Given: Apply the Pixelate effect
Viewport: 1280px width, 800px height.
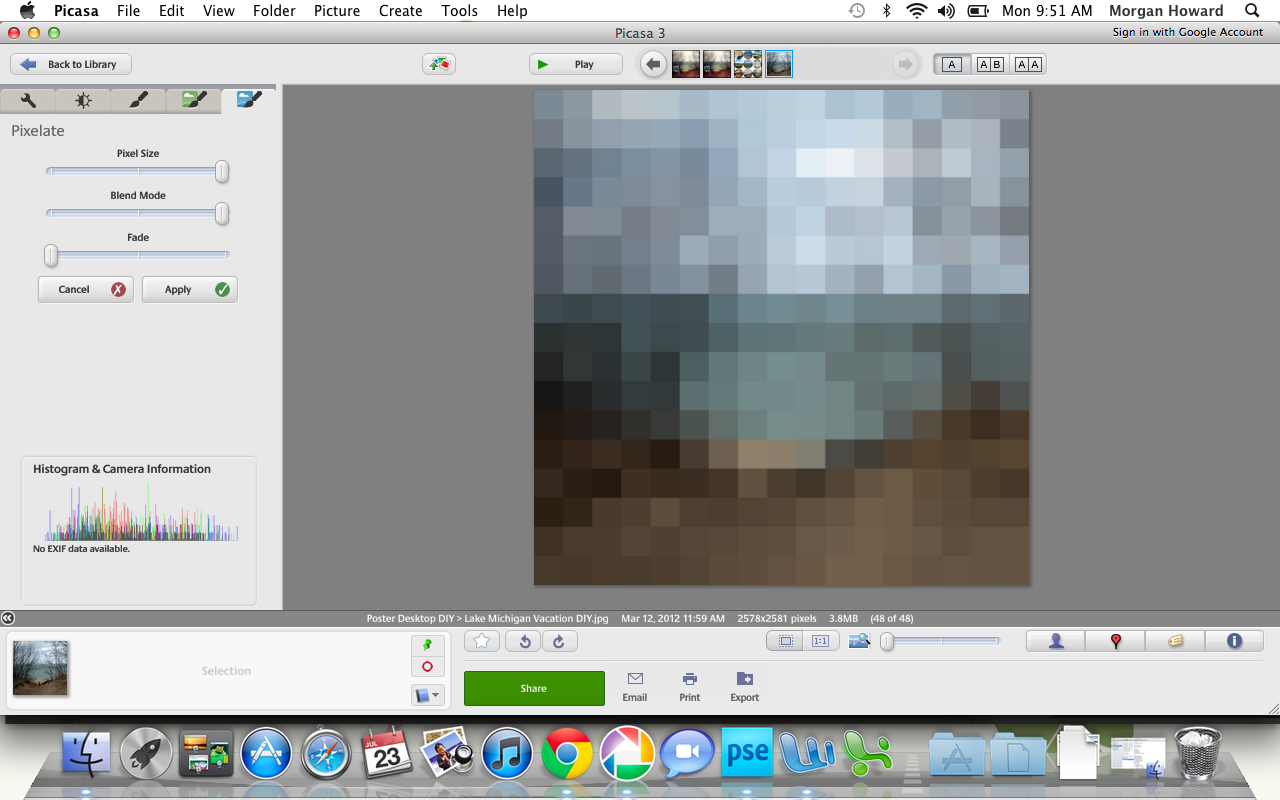Looking at the screenshot, I should (x=189, y=289).
